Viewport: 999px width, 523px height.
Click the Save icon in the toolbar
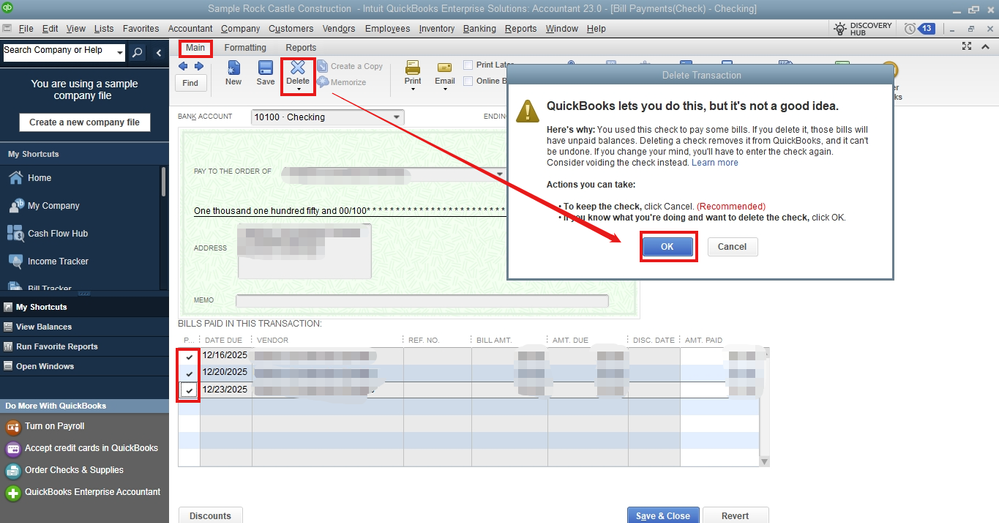point(265,68)
